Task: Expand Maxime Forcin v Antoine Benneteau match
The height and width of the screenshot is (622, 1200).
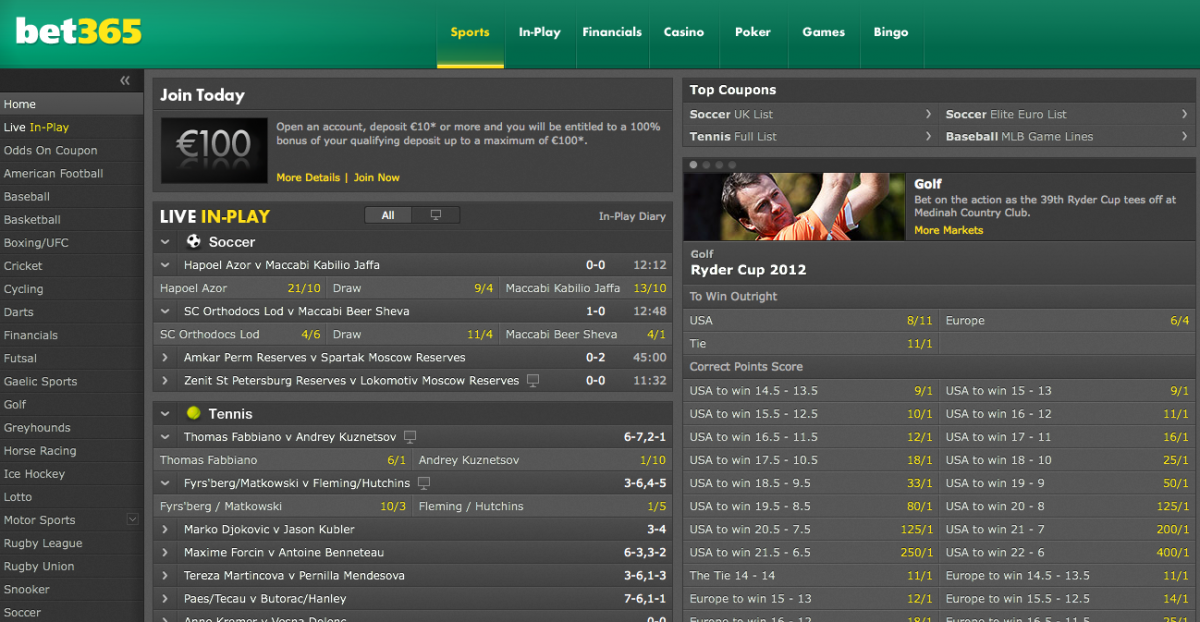Action: [x=165, y=552]
